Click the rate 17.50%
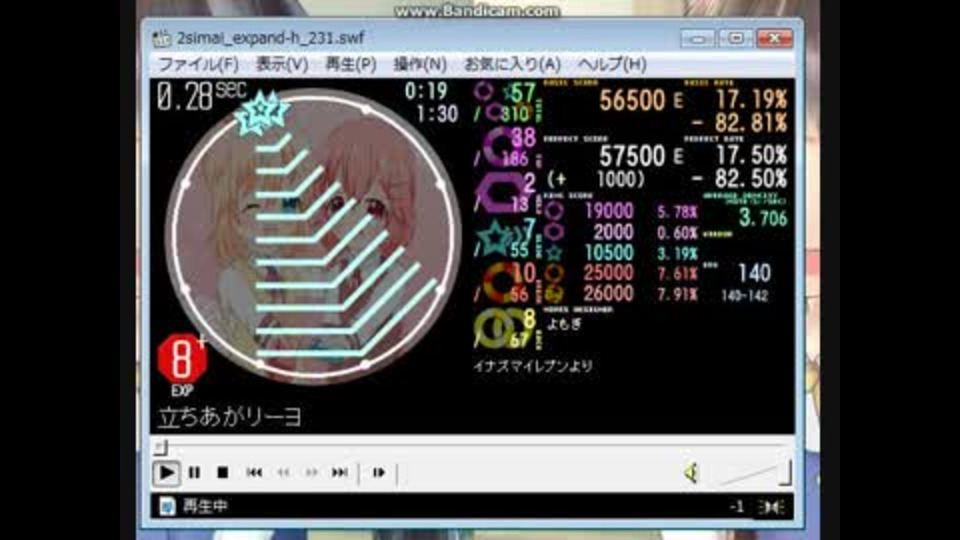This screenshot has width=960, height=540. tap(752, 156)
